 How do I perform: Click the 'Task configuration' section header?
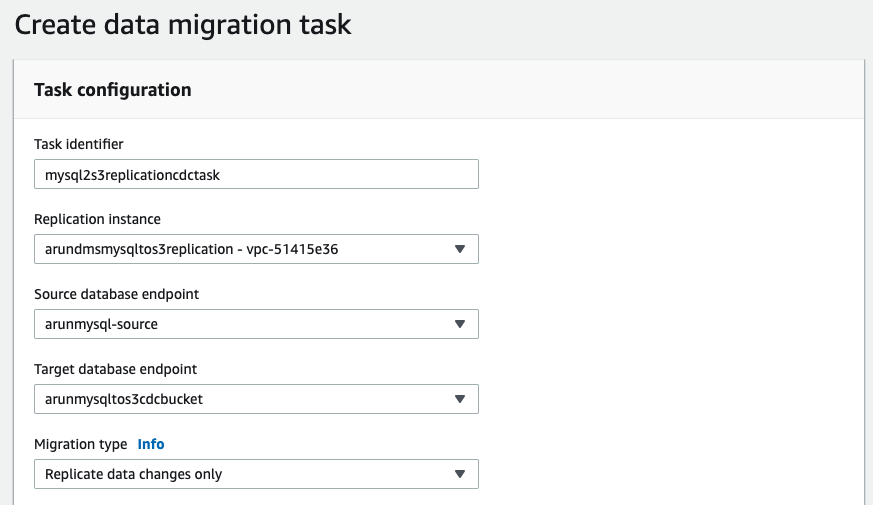pyautogui.click(x=113, y=89)
